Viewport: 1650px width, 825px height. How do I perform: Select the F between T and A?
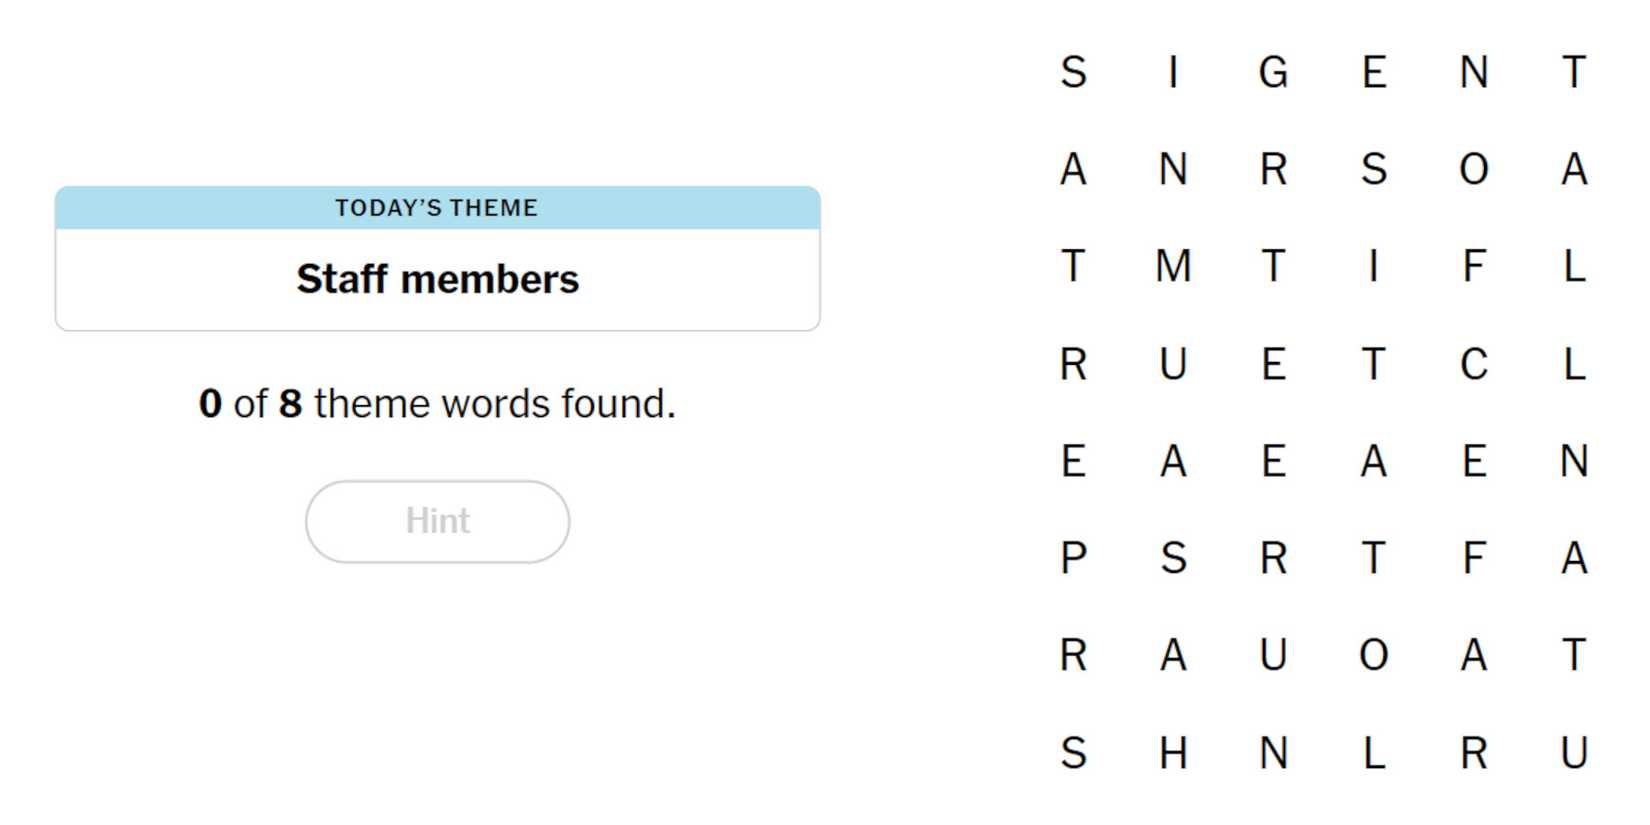click(1473, 558)
